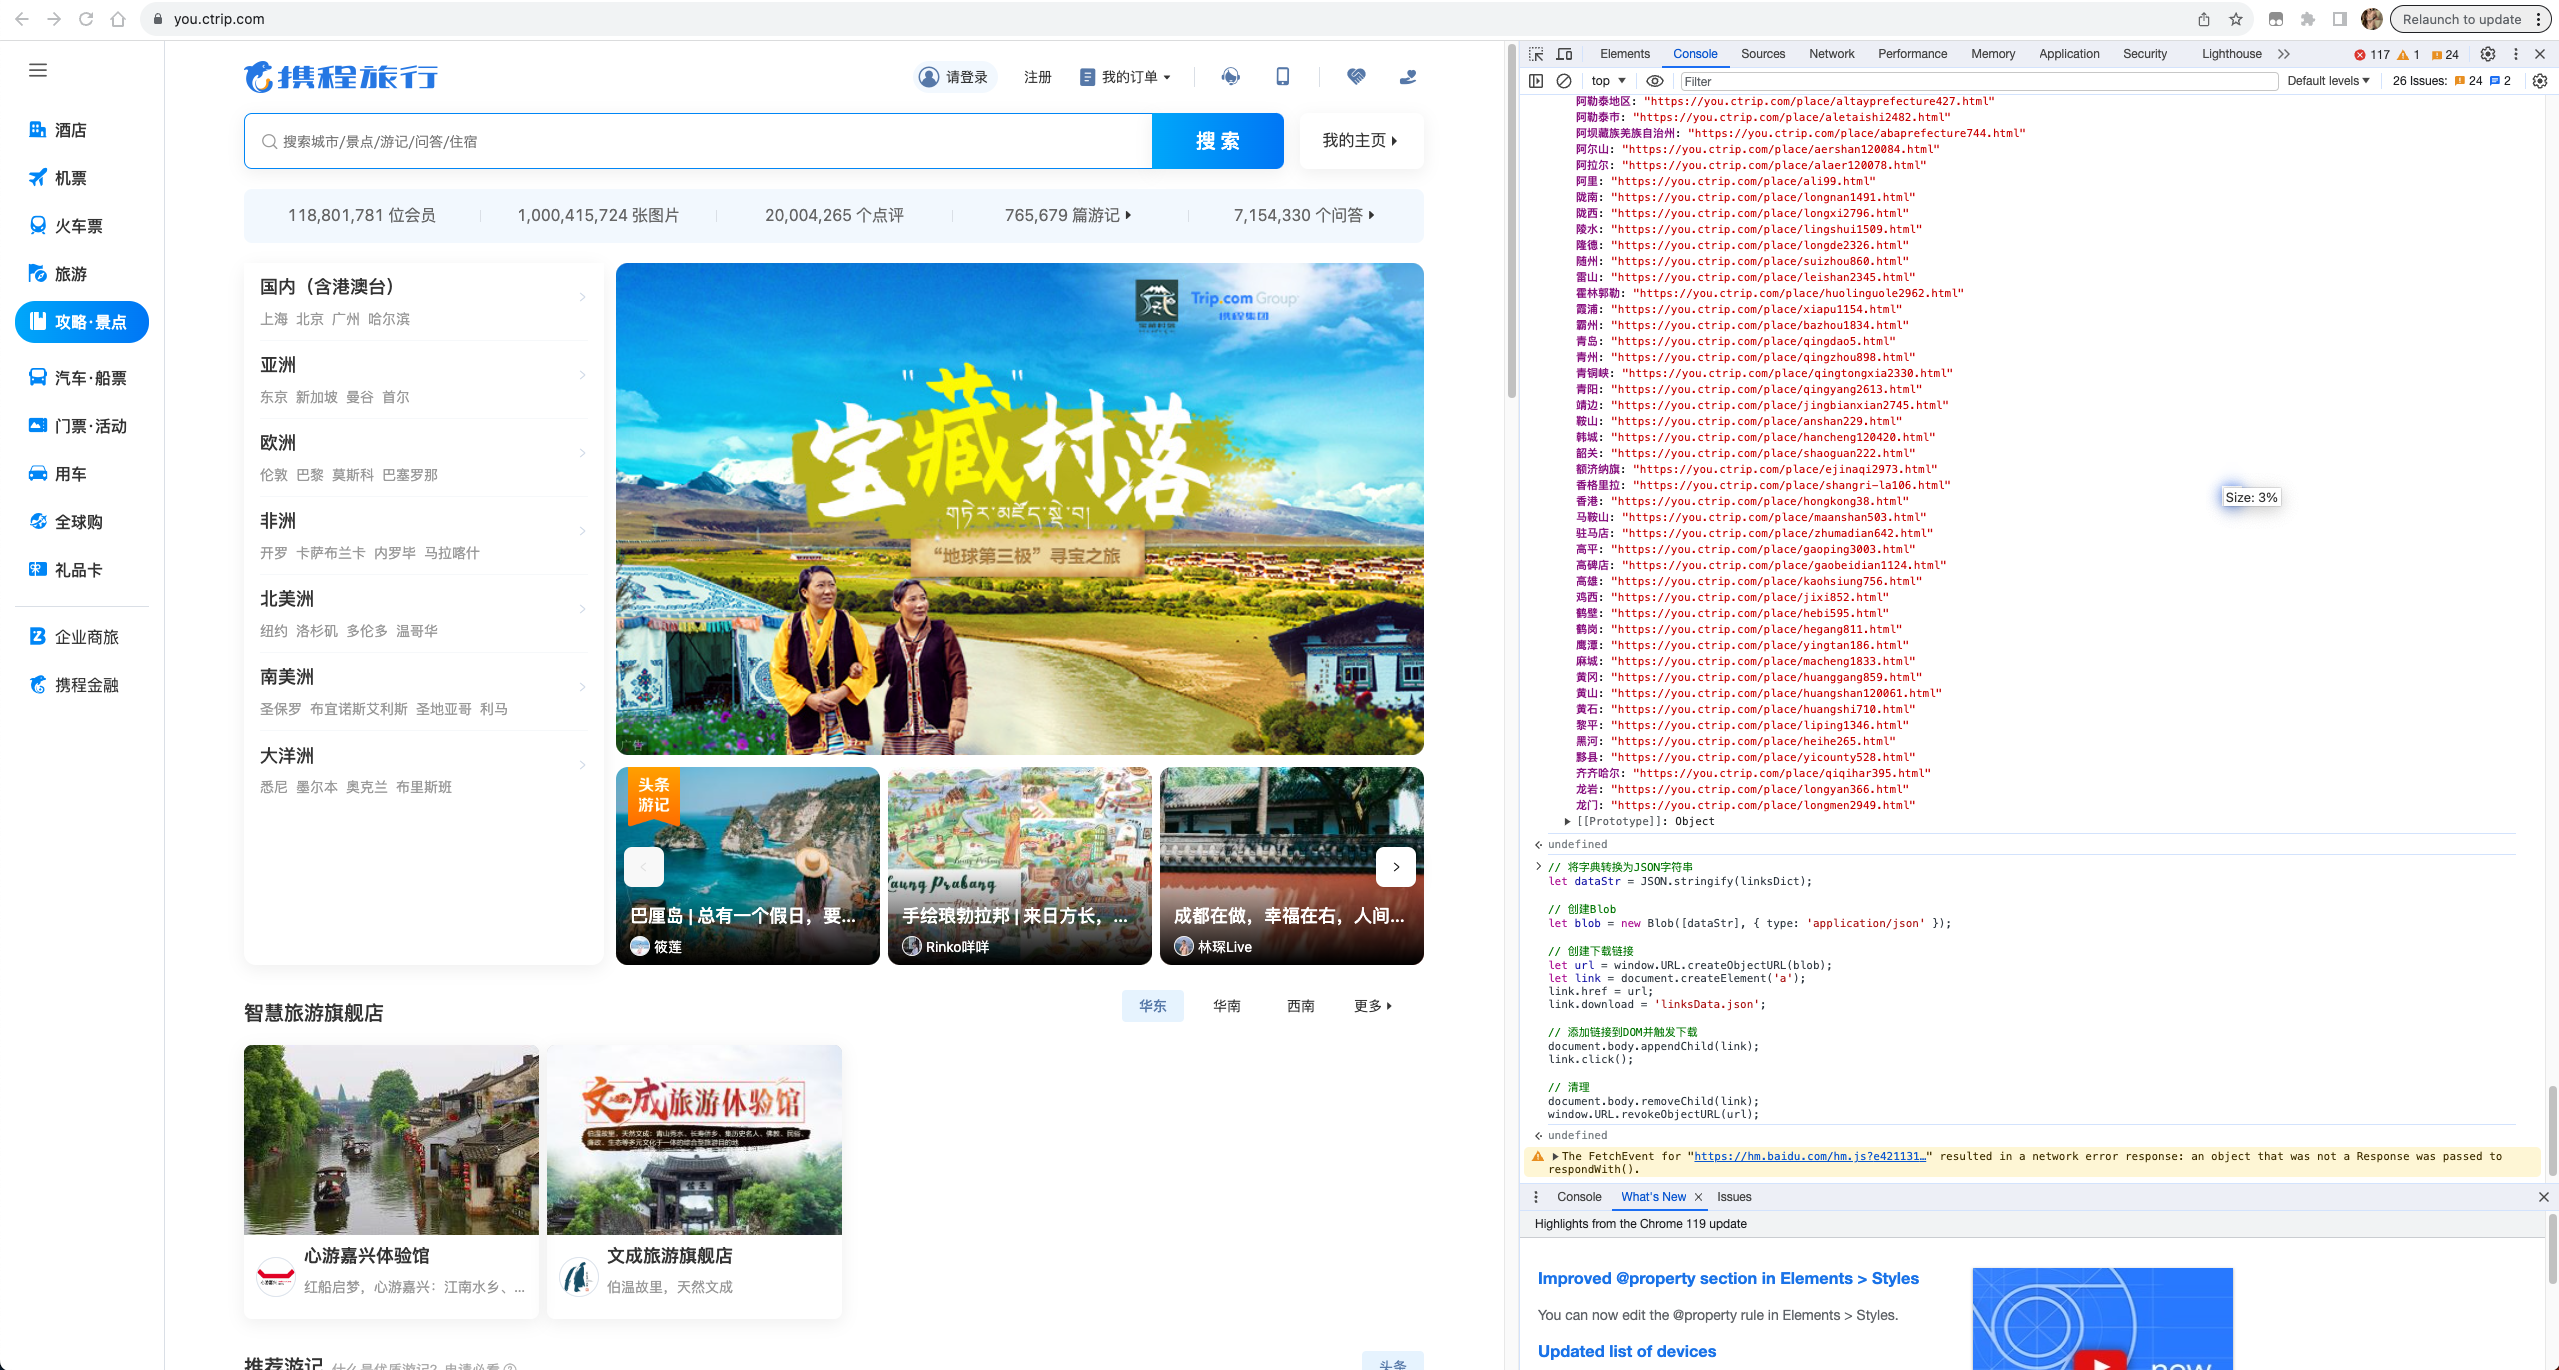The width and height of the screenshot is (2559, 1370).
Task: Click the destination search input field
Action: (698, 141)
